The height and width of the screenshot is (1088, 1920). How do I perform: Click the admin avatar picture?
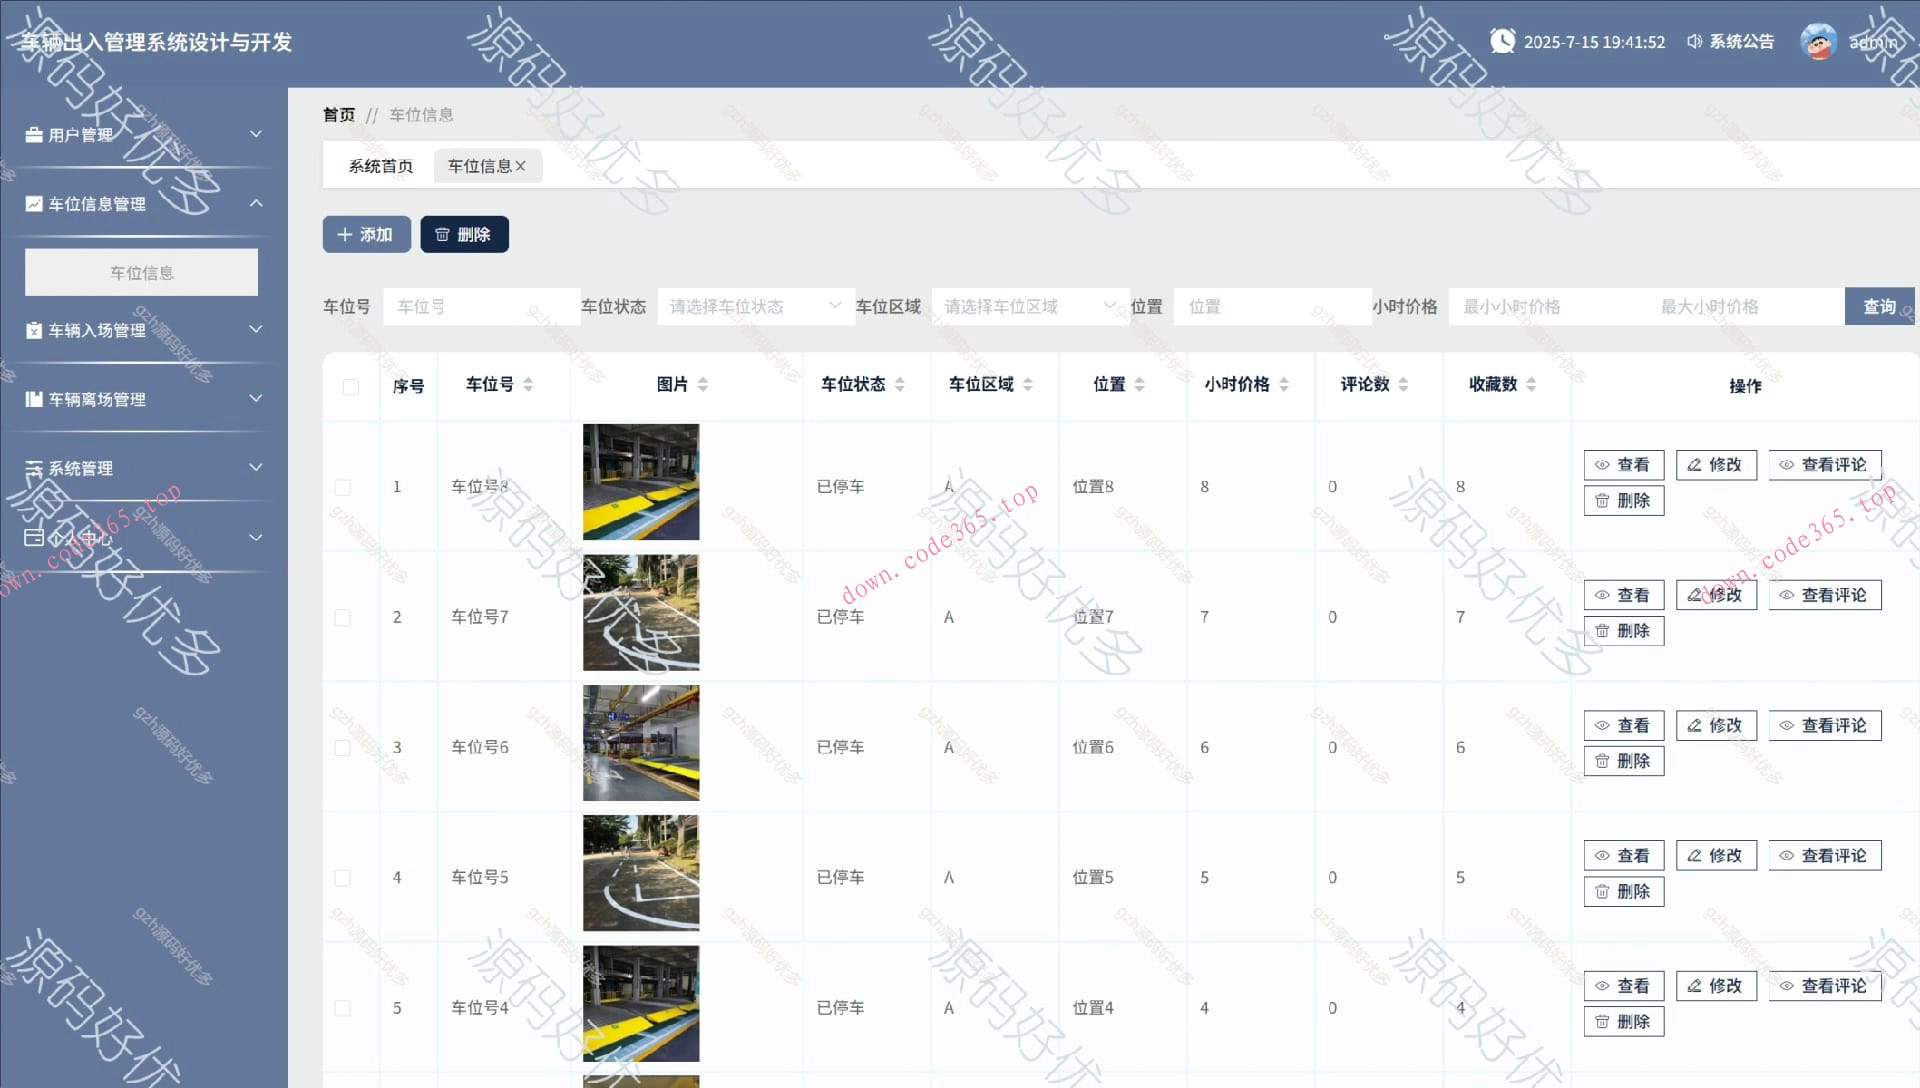(x=1818, y=41)
